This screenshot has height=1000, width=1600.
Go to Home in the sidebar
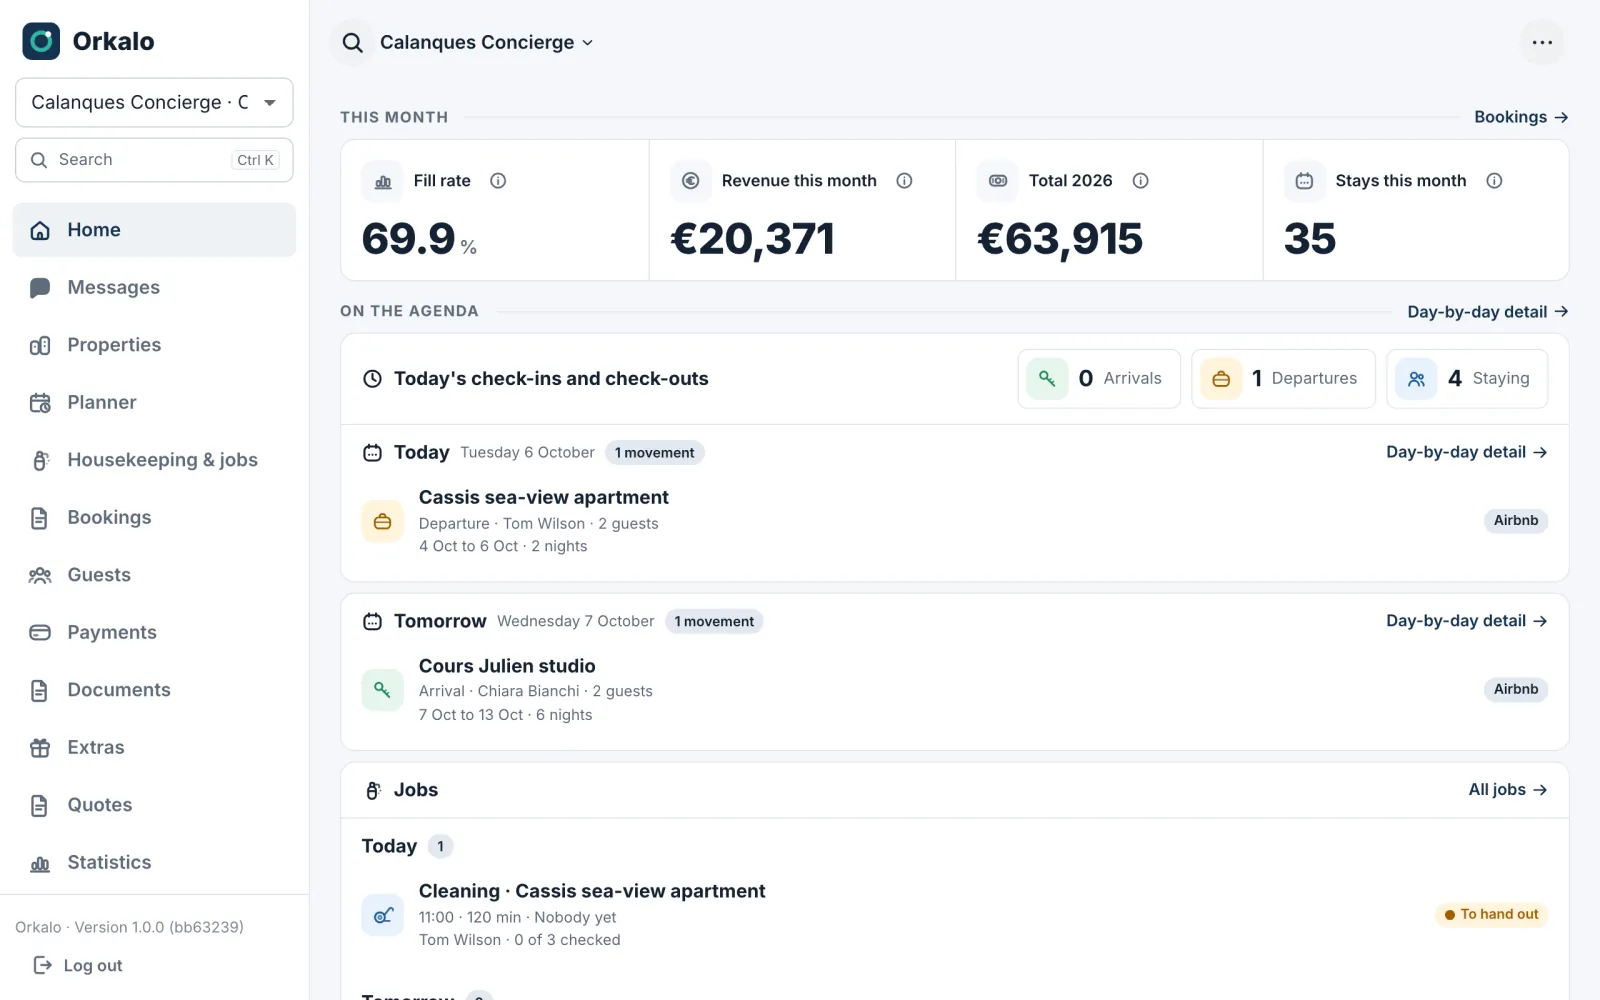(154, 230)
